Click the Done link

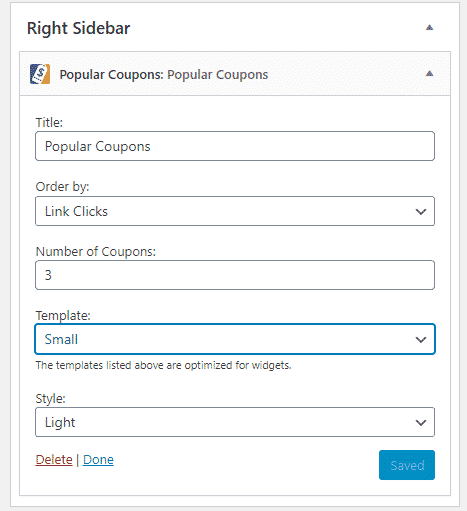pyautogui.click(x=98, y=460)
